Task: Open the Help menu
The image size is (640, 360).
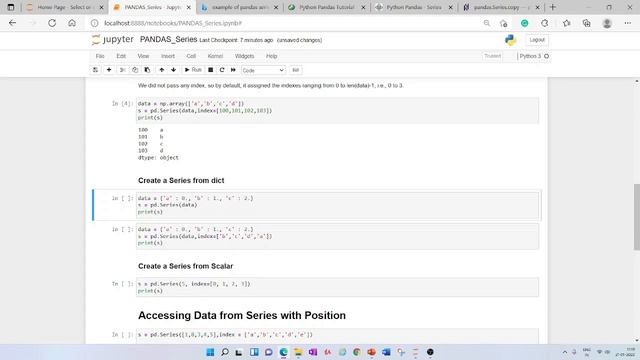Action: click(x=271, y=56)
